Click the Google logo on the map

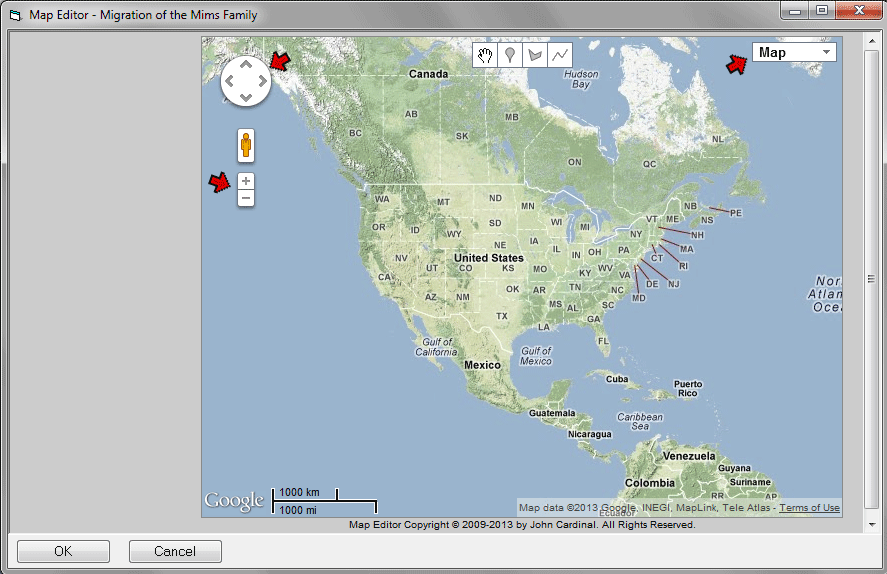234,501
